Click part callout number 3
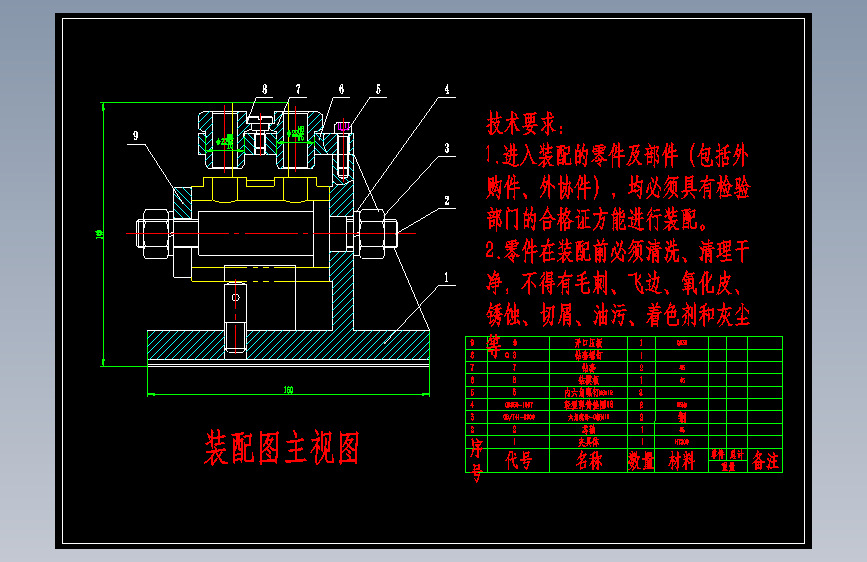867x562 pixels. [447, 148]
